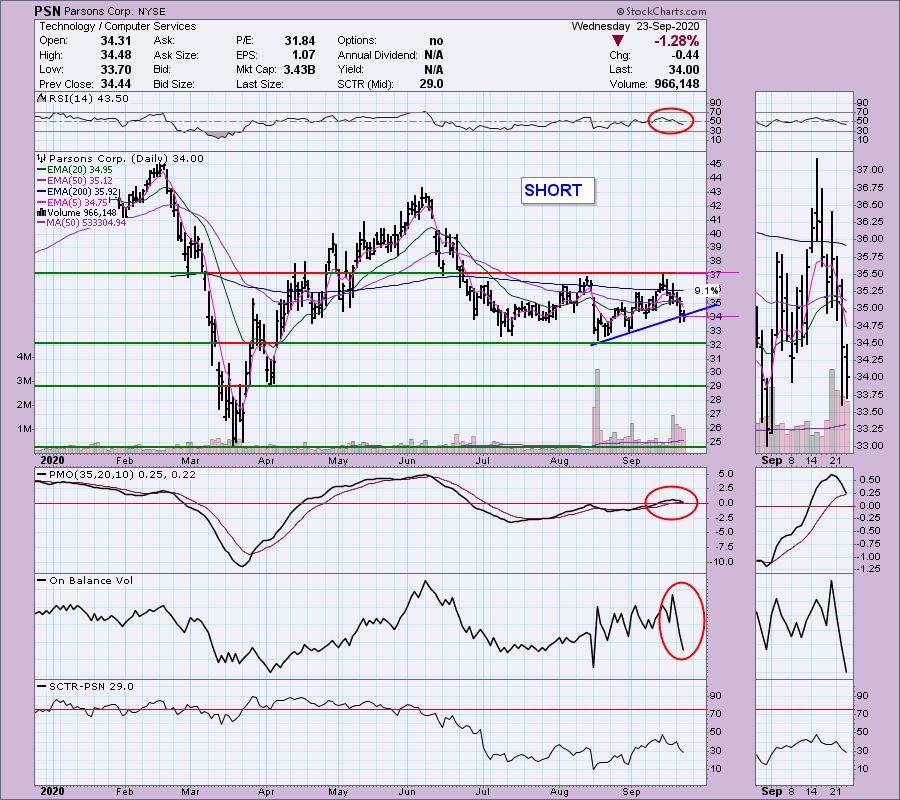Click the EMA(5) 34.75 legend entry
The height and width of the screenshot is (800, 900).
[77, 202]
